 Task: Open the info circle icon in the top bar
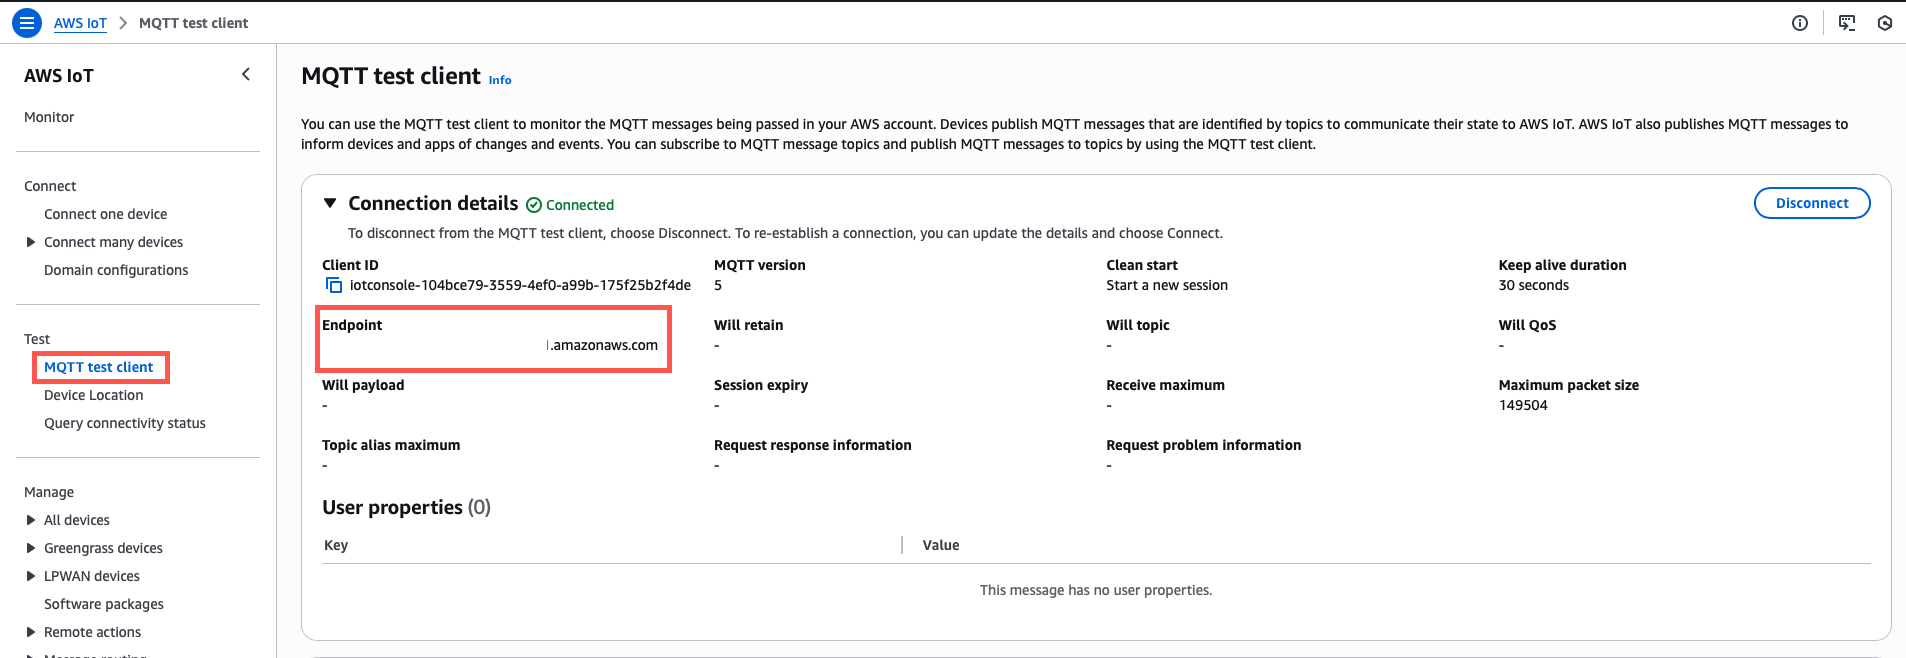[x=1800, y=23]
